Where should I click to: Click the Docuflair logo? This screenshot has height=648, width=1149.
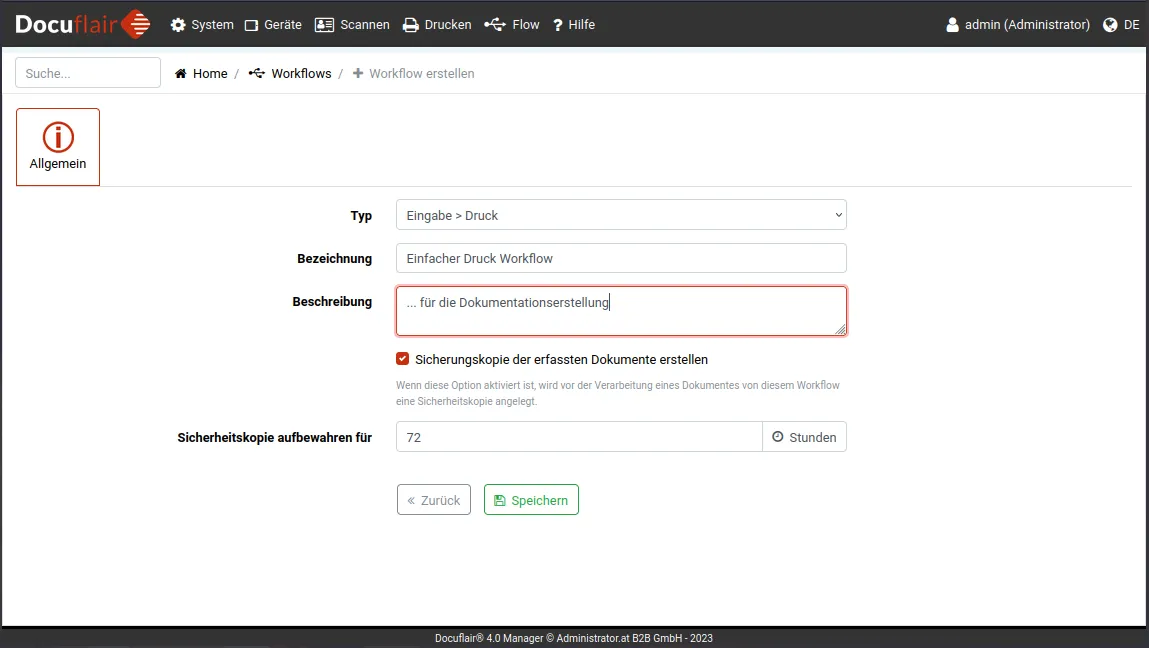tap(82, 24)
